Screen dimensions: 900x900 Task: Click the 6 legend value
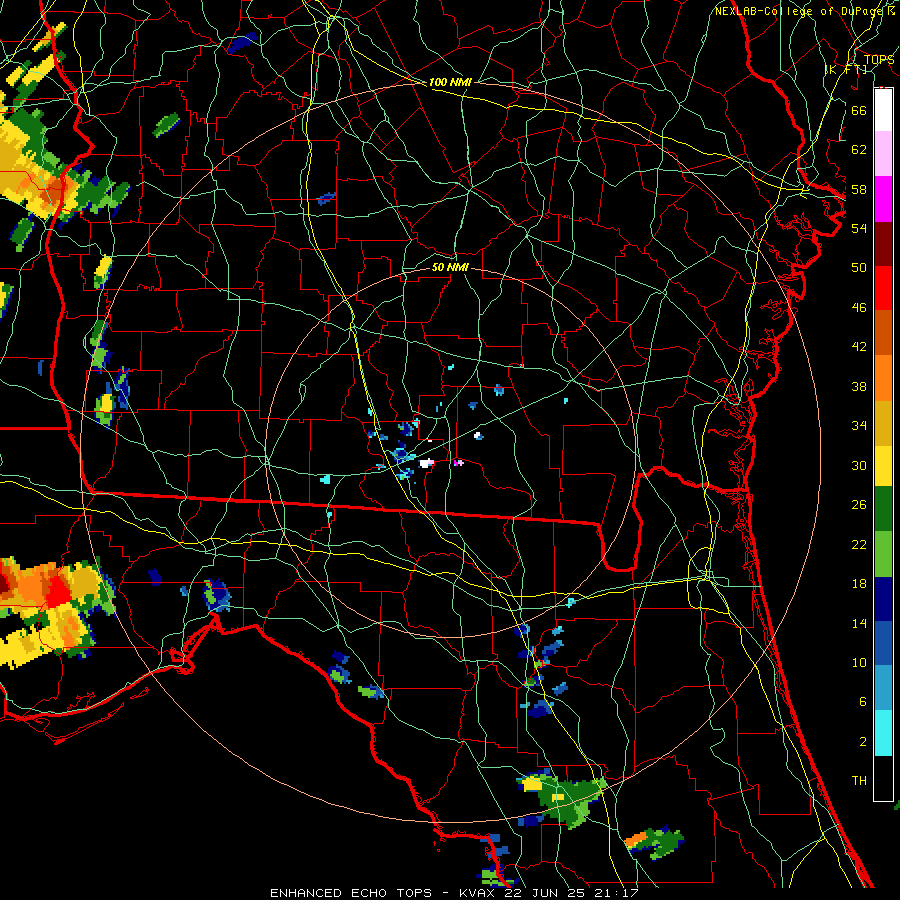862,702
